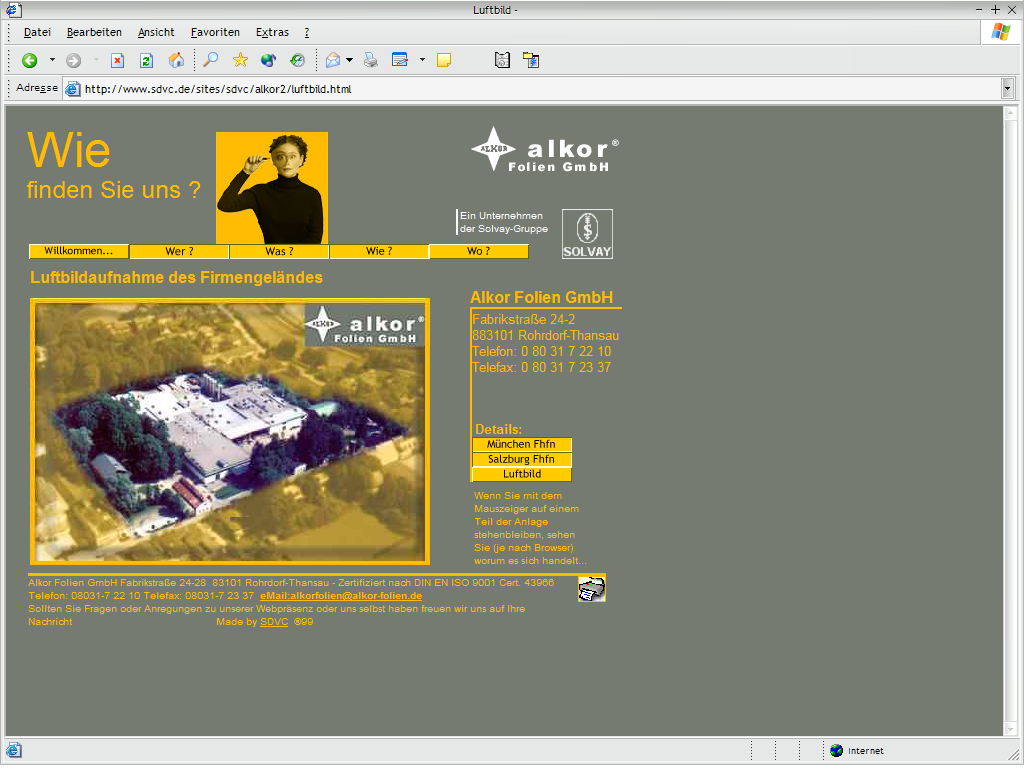Open the Mail envelope button
The height and width of the screenshot is (768, 1024).
coord(333,61)
